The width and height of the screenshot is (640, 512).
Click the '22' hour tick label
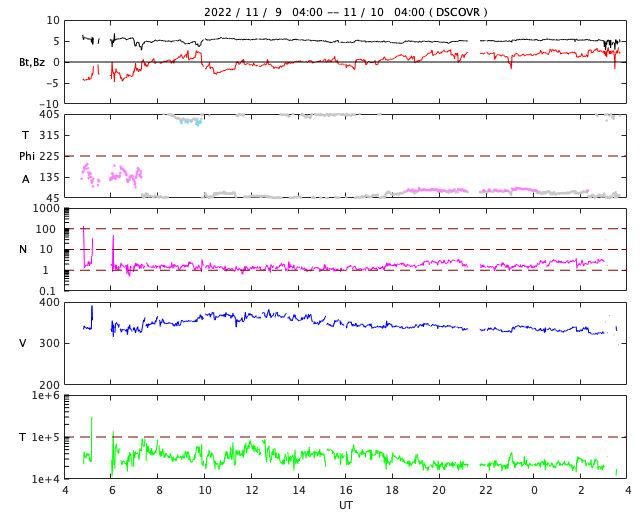(x=486, y=490)
